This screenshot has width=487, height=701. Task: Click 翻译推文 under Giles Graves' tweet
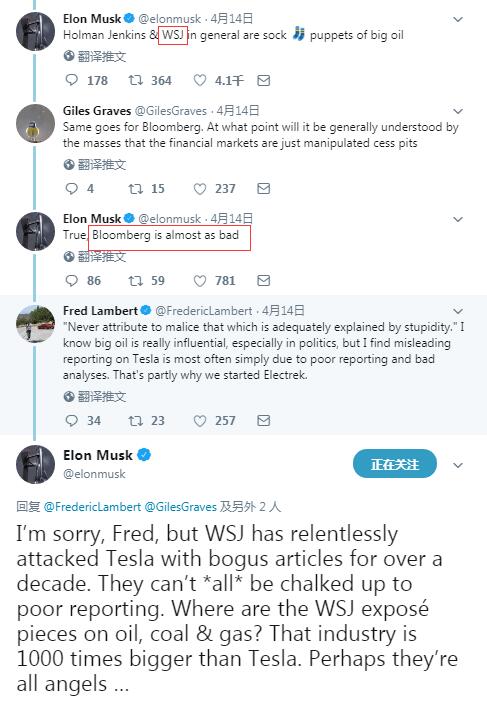coord(95,165)
